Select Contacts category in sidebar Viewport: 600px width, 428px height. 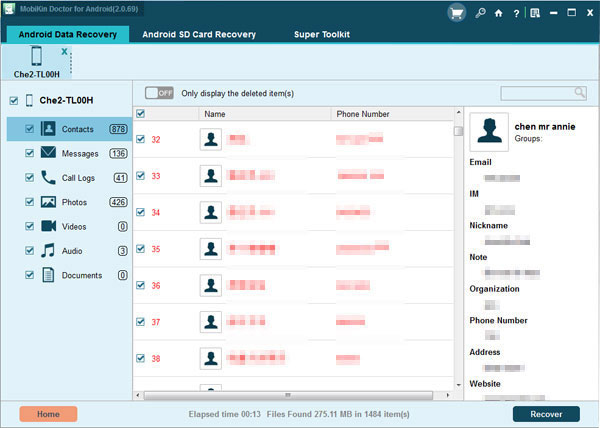(x=77, y=129)
